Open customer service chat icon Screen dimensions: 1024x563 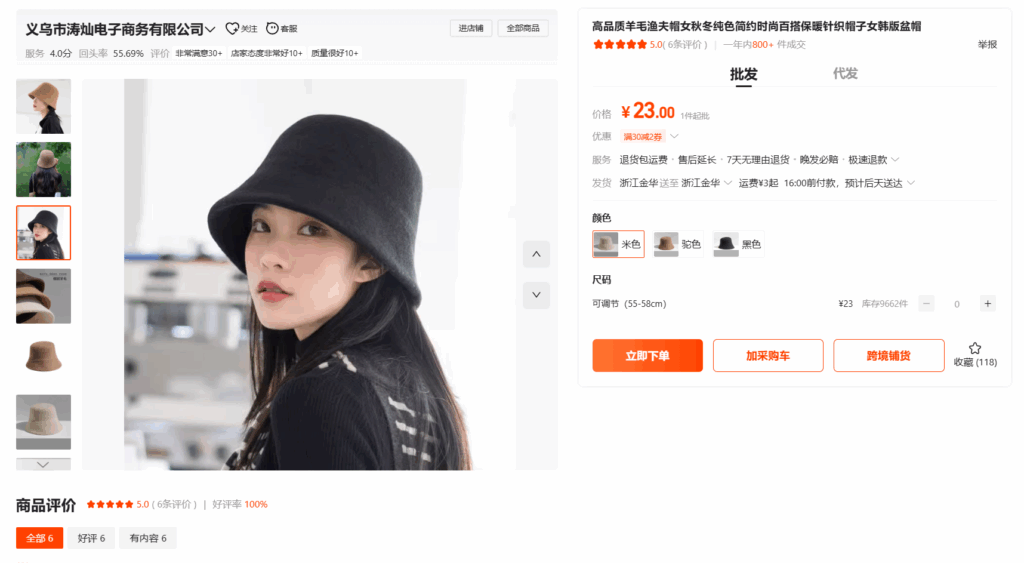tap(272, 28)
